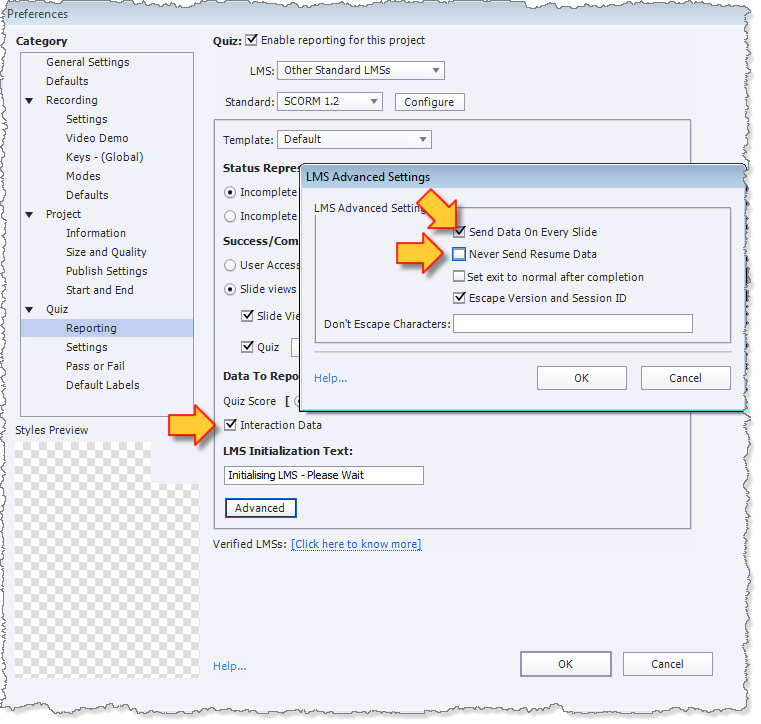Viewport: 761px width, 724px height.
Task: Select the first Incomplete radio button
Action: [230, 193]
